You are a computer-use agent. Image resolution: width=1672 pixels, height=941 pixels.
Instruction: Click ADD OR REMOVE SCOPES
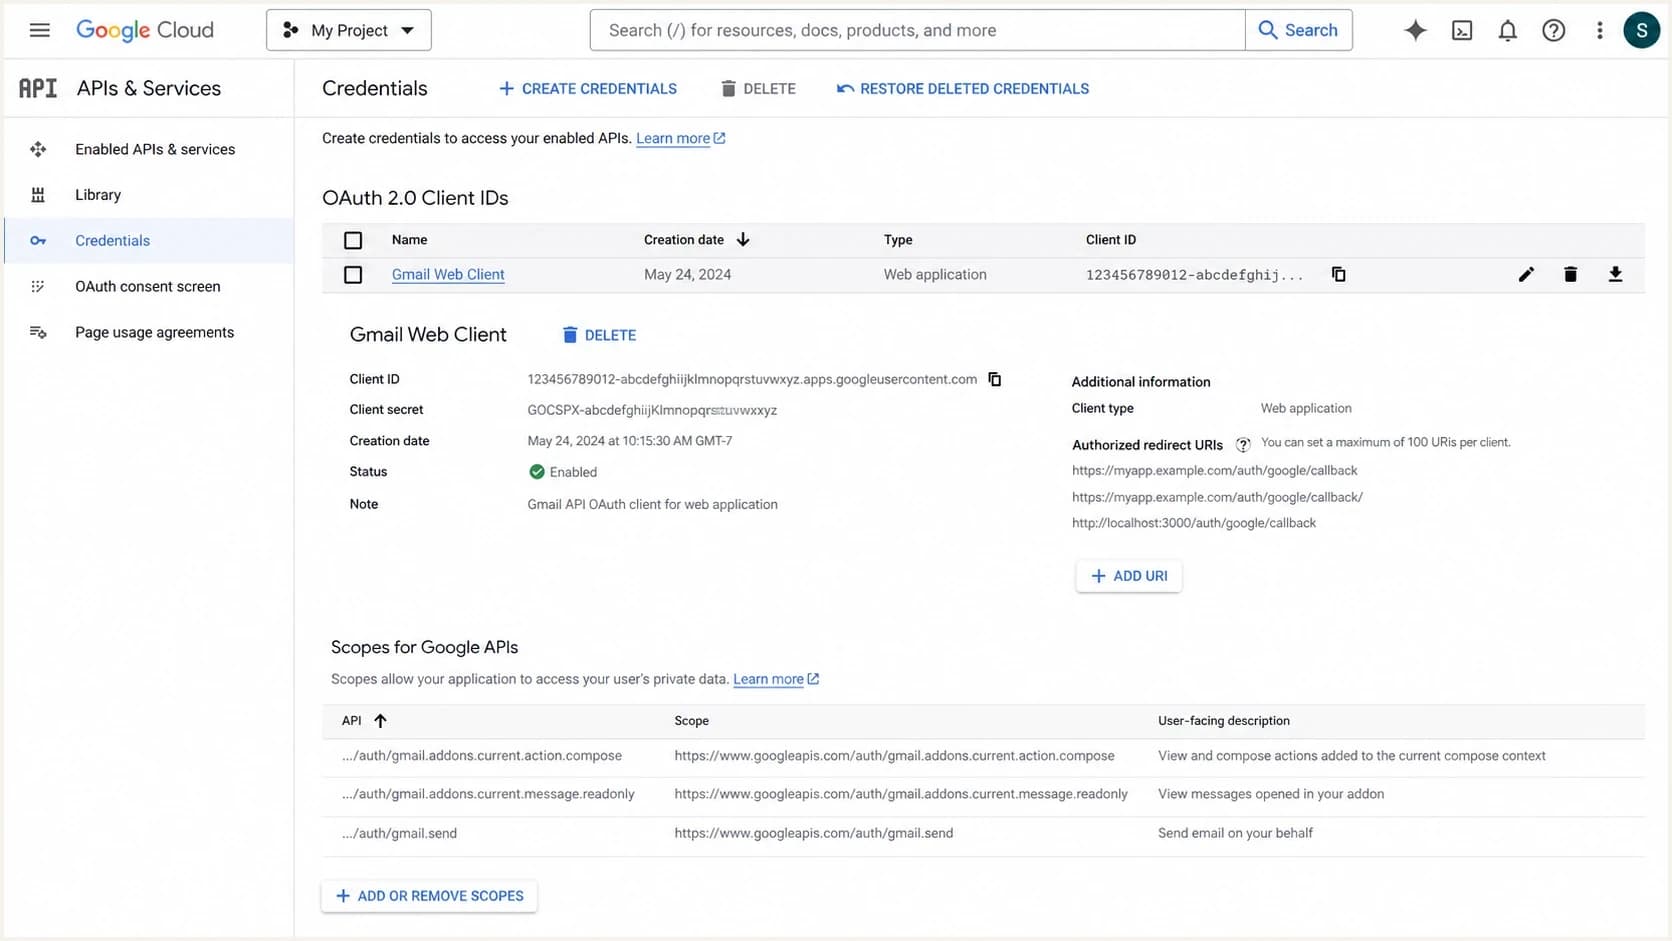pyautogui.click(x=429, y=896)
